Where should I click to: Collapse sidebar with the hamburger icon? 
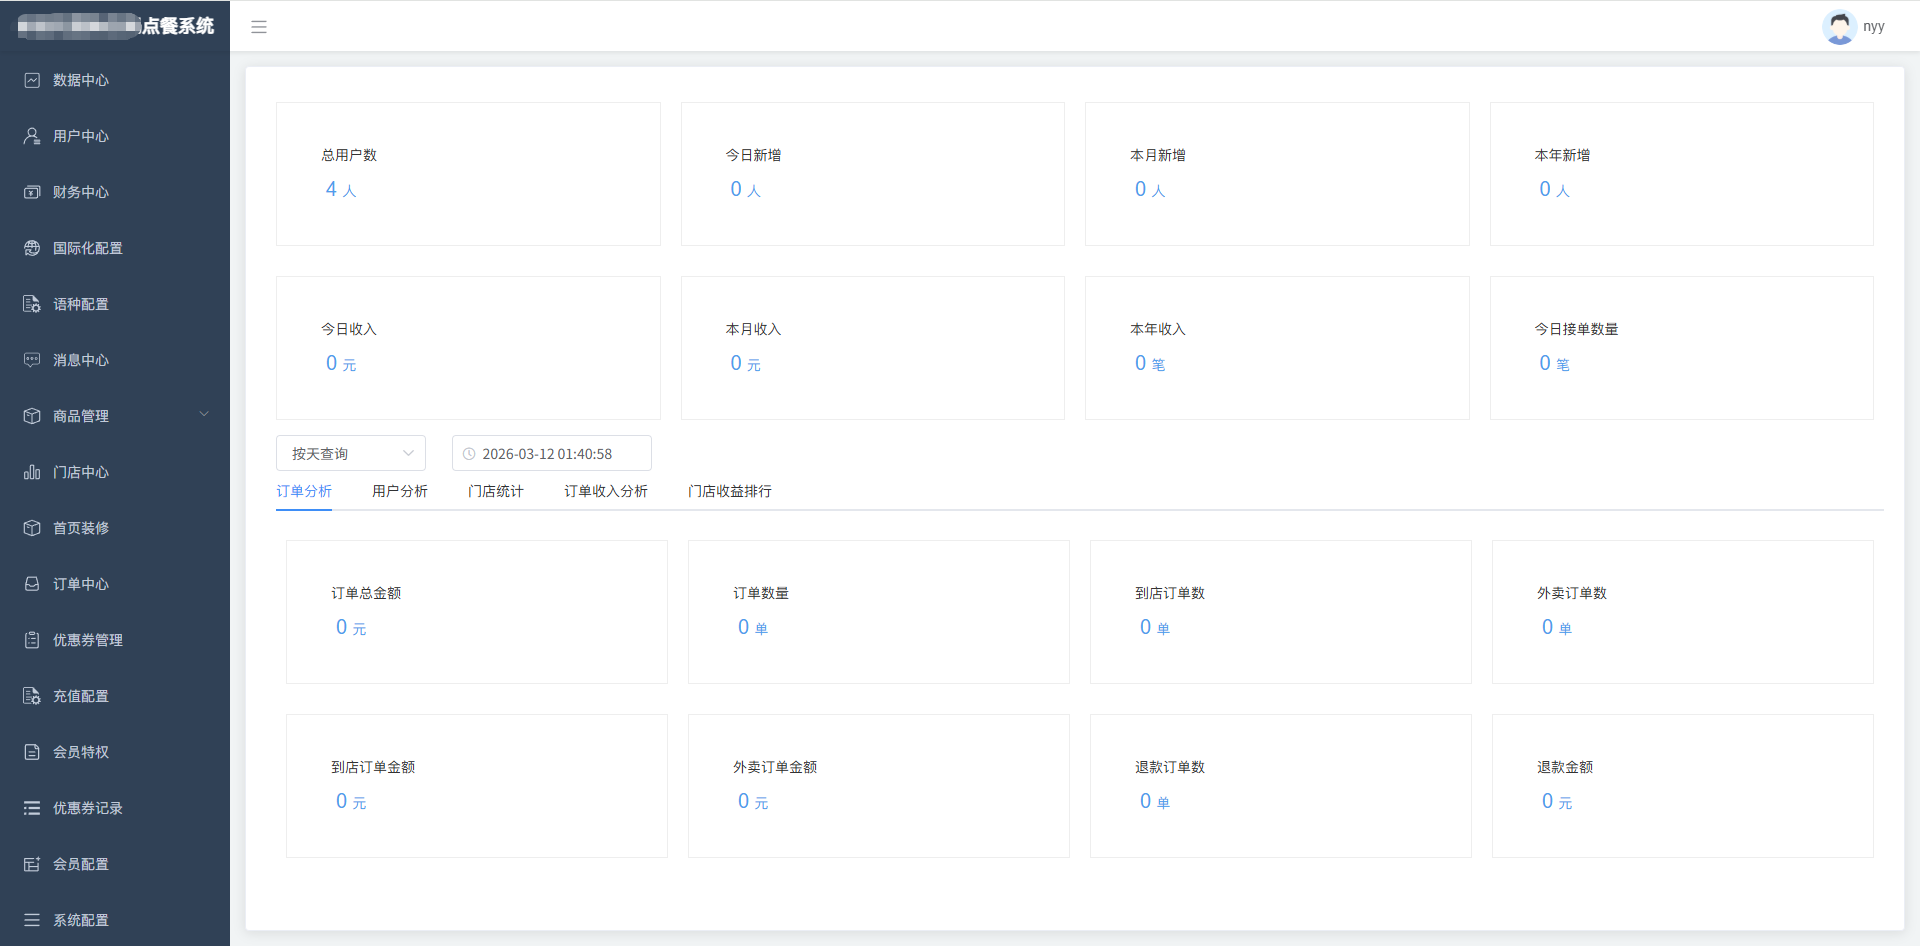(x=259, y=27)
